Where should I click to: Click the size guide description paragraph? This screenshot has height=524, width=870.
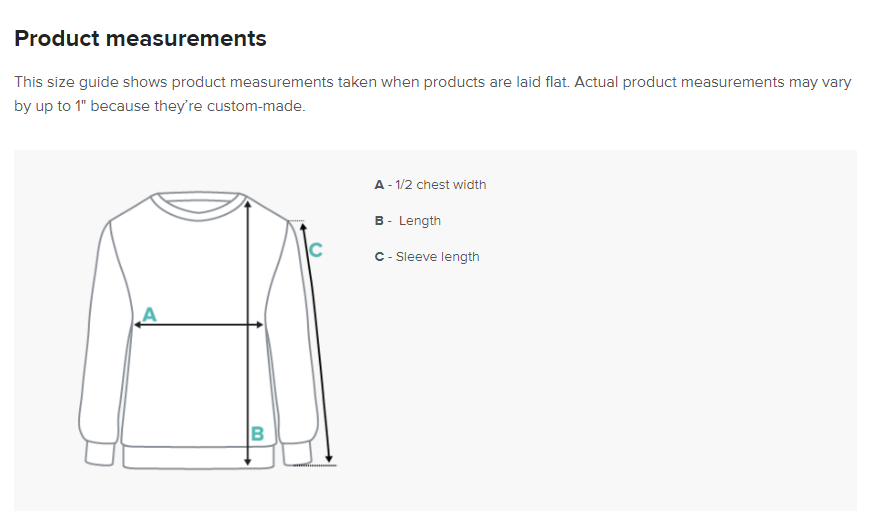[432, 94]
